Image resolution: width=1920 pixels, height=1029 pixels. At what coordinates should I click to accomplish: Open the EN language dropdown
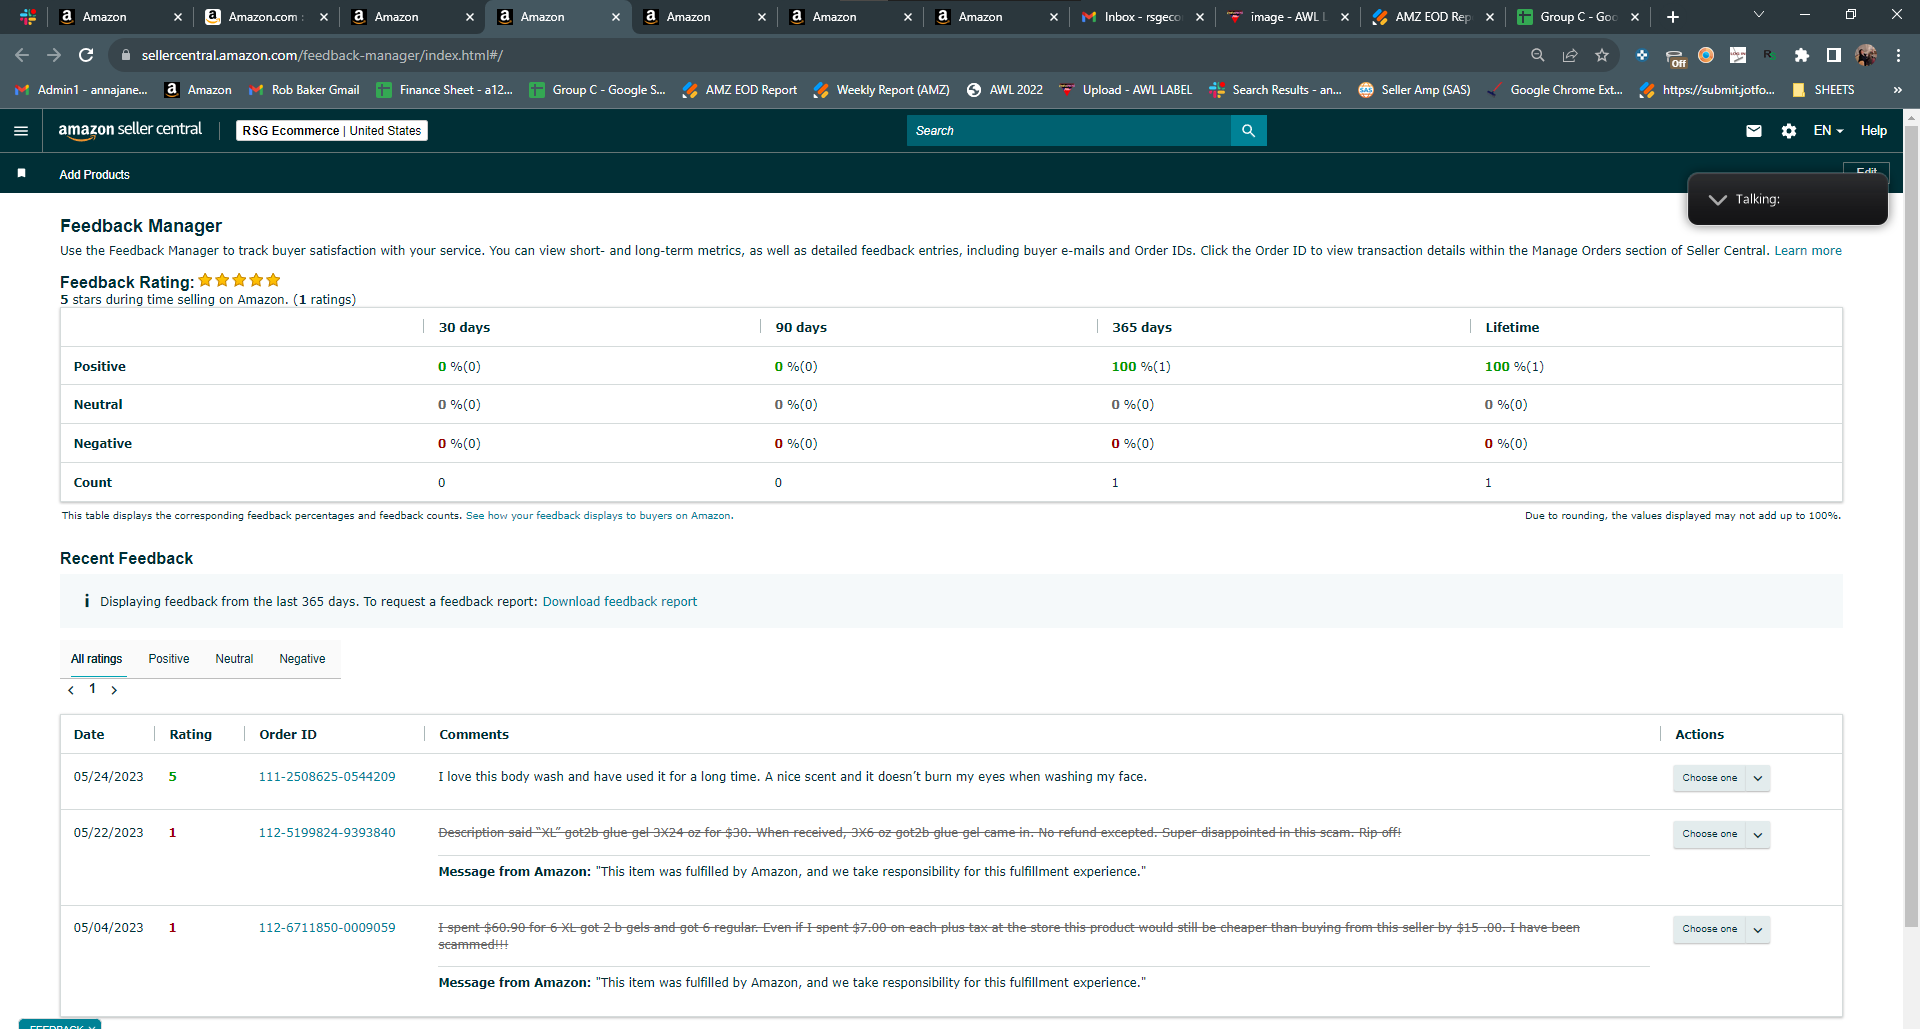coord(1828,131)
